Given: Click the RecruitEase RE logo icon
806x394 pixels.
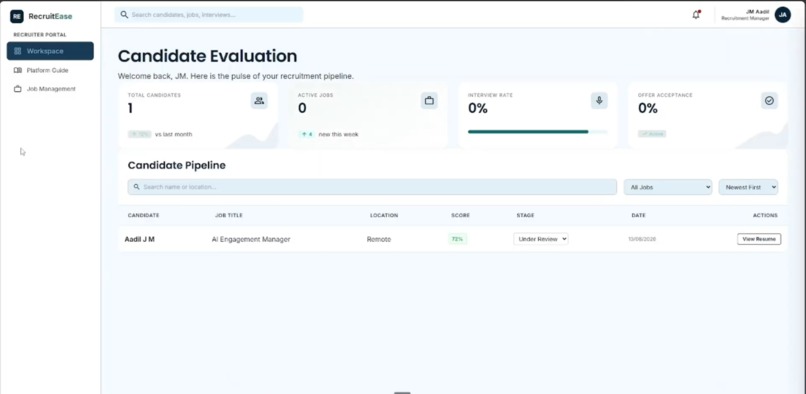Looking at the screenshot, I should 16,16.
